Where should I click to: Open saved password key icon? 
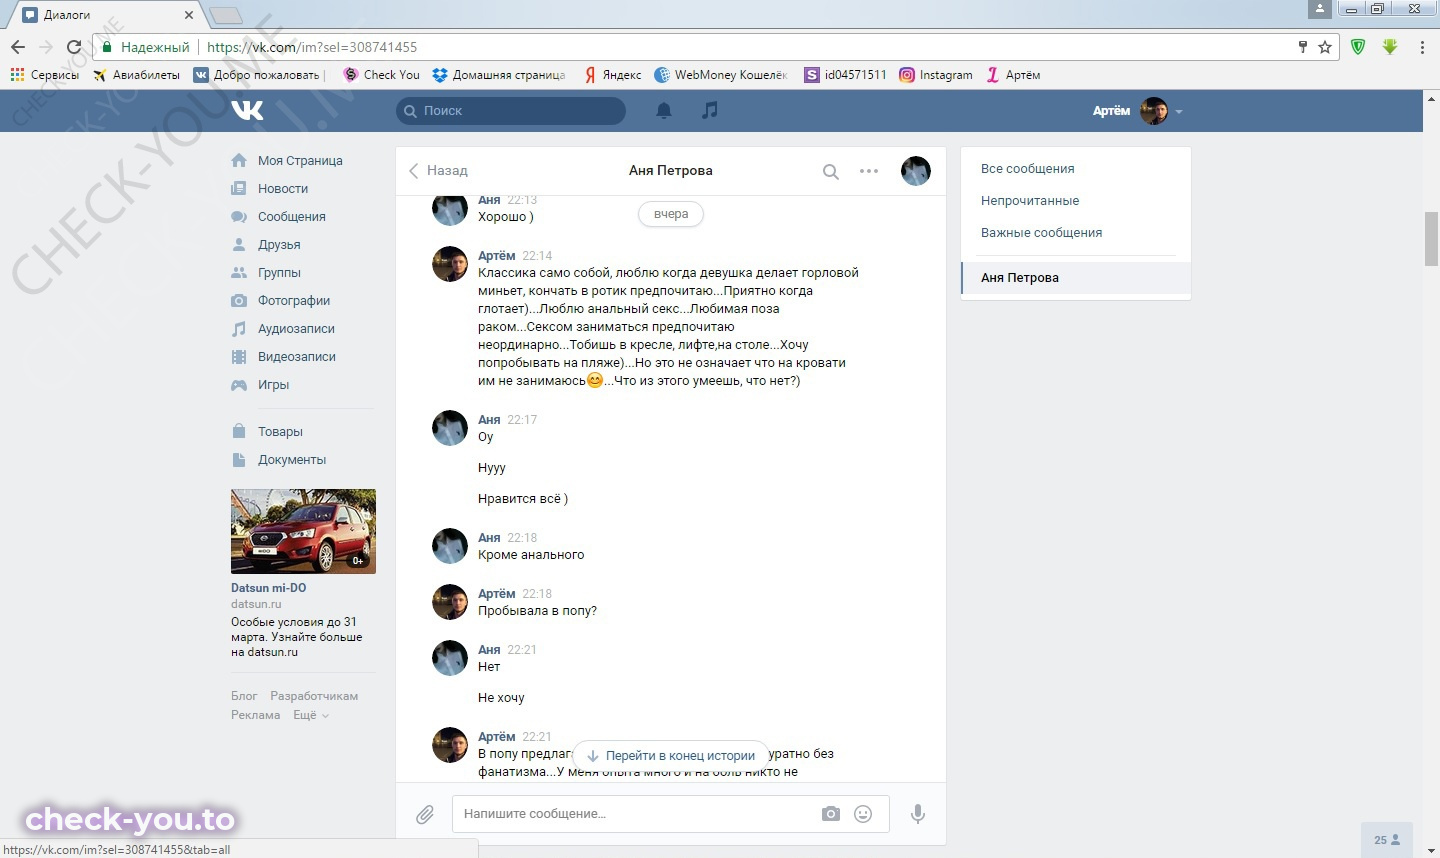click(1303, 47)
